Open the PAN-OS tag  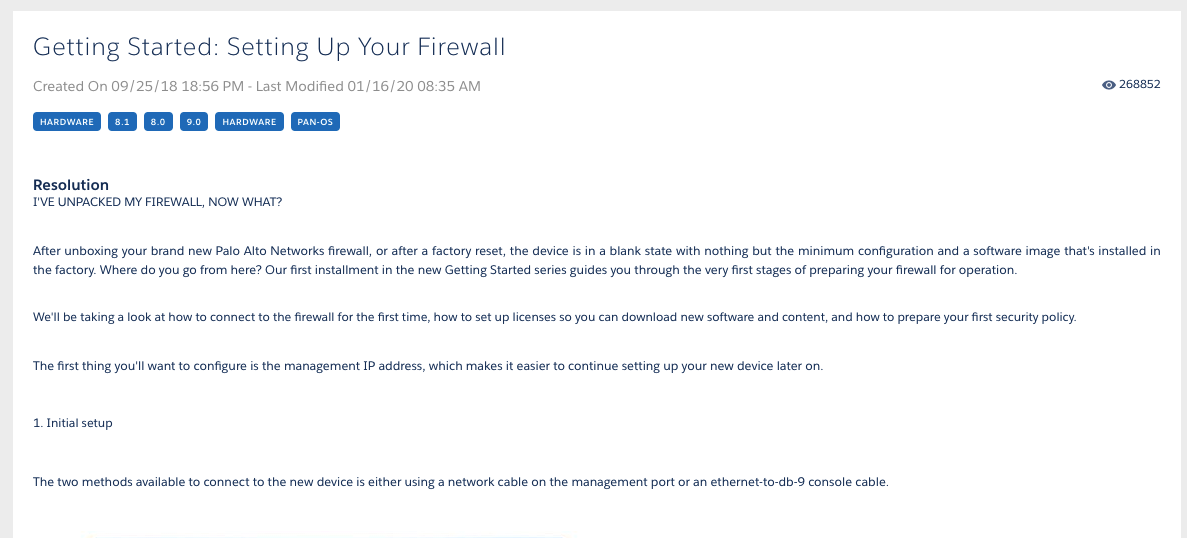pyautogui.click(x=315, y=122)
